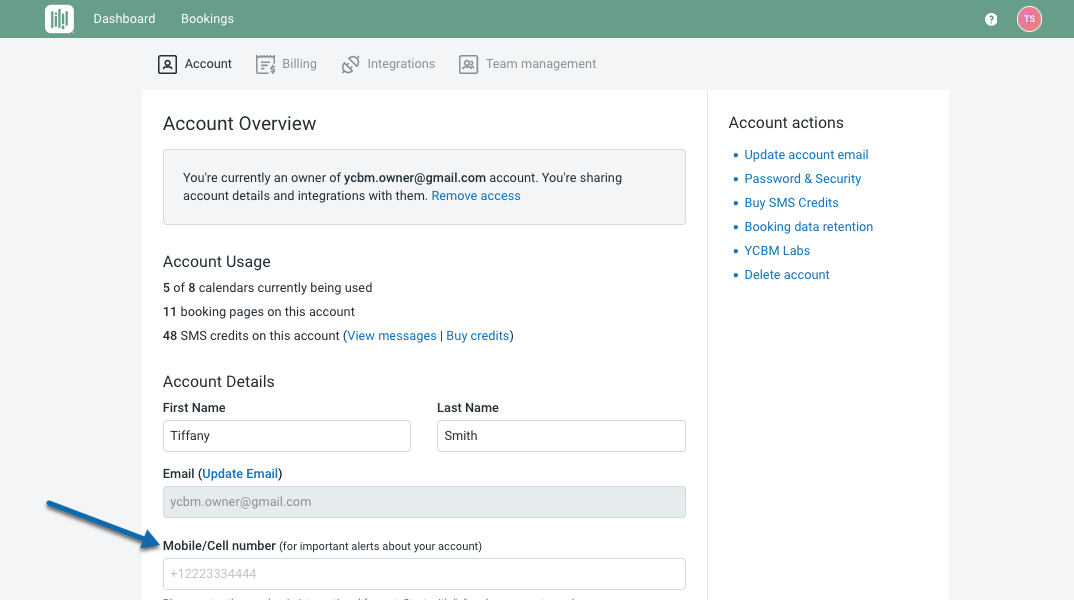The height and width of the screenshot is (600, 1074).
Task: Select the Account person icon
Action: pyautogui.click(x=167, y=63)
